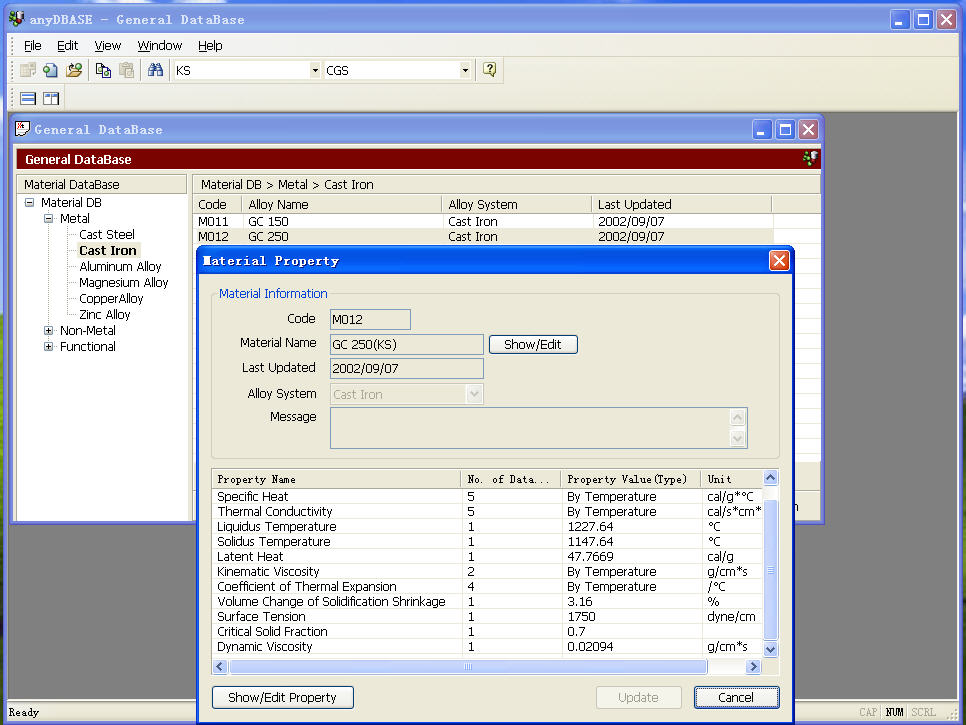This screenshot has width=966, height=725.
Task: Open the View menu
Action: pos(107,46)
